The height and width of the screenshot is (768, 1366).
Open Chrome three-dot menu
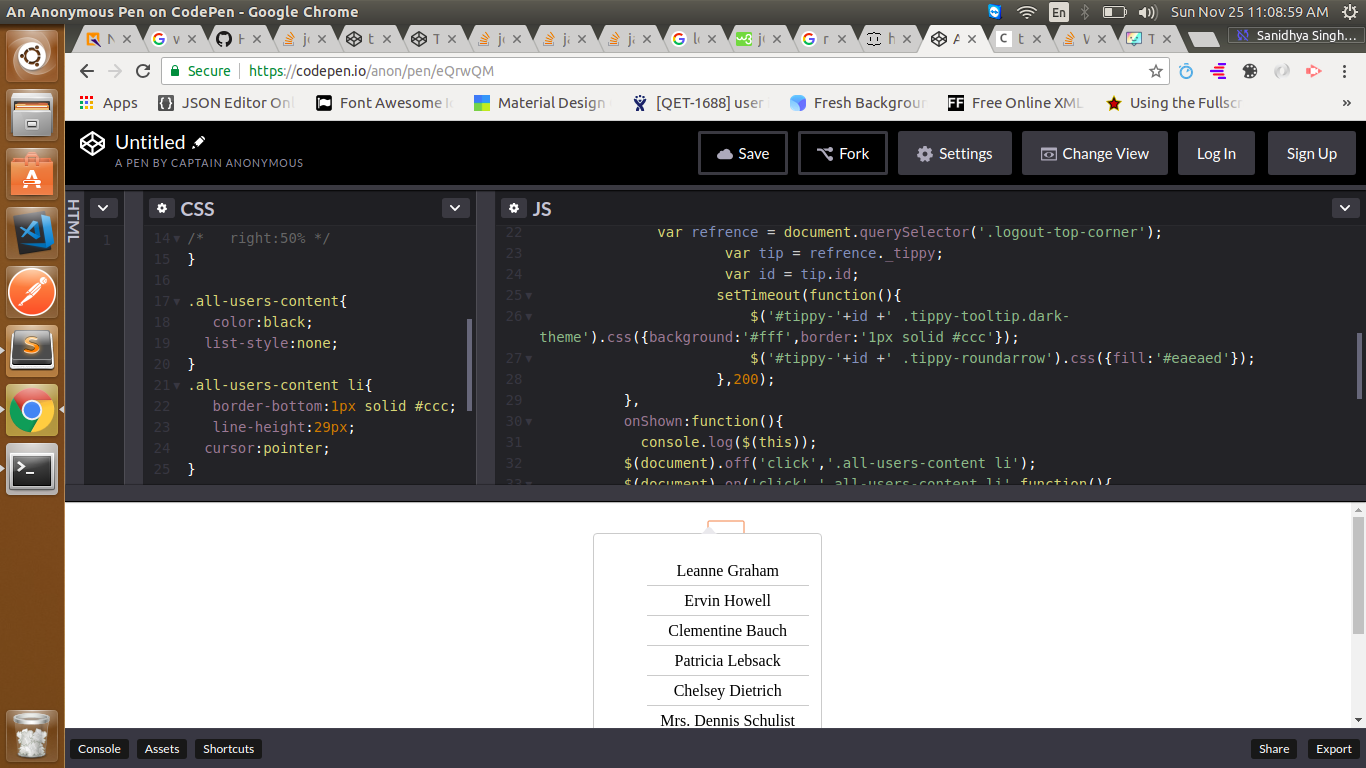1346,71
